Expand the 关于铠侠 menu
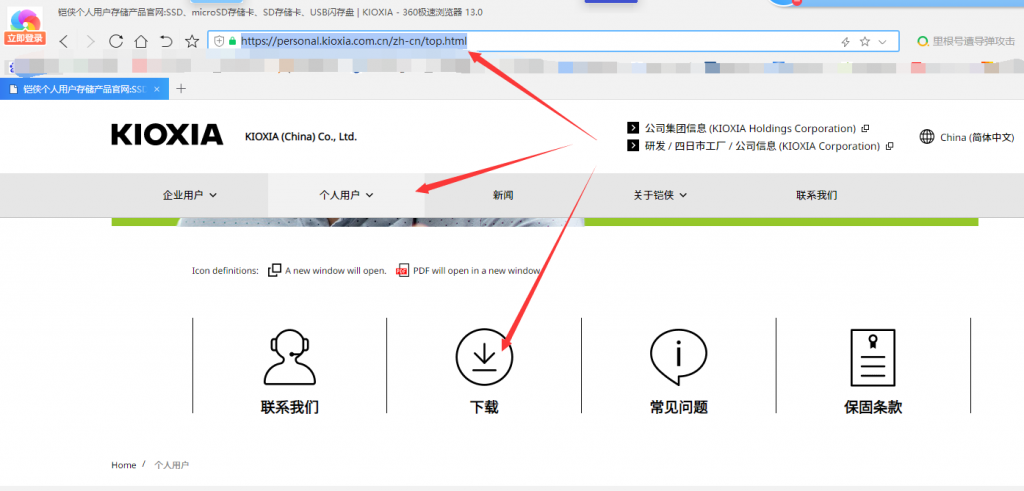This screenshot has width=1024, height=491. [660, 195]
